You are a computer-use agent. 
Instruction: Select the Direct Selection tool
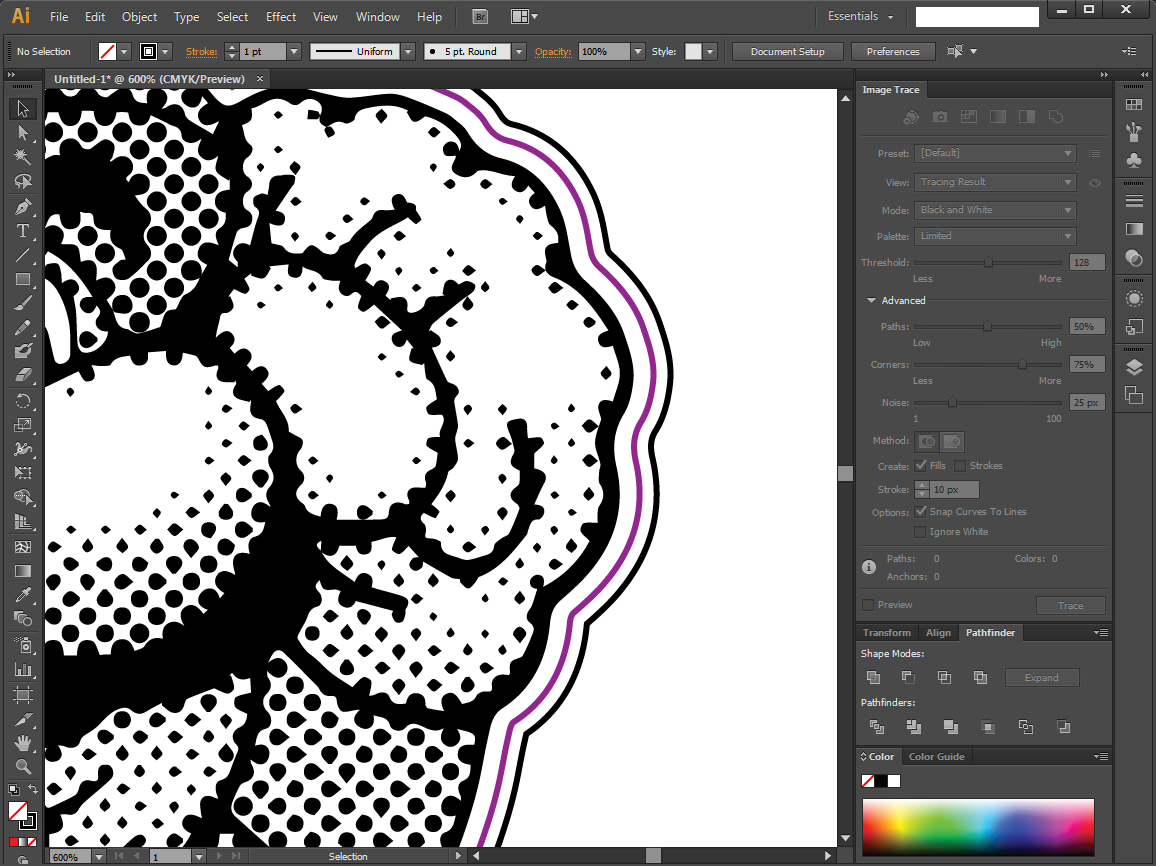[23, 133]
